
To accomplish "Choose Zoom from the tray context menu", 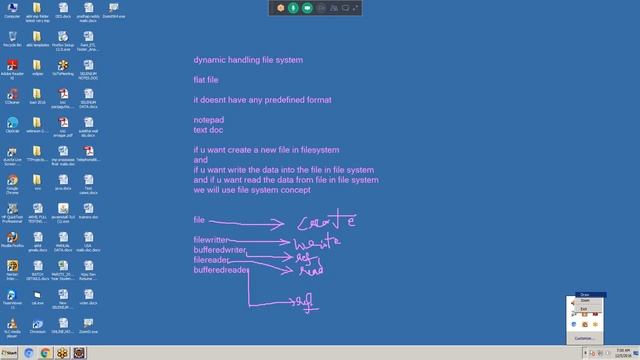I will [589, 301].
